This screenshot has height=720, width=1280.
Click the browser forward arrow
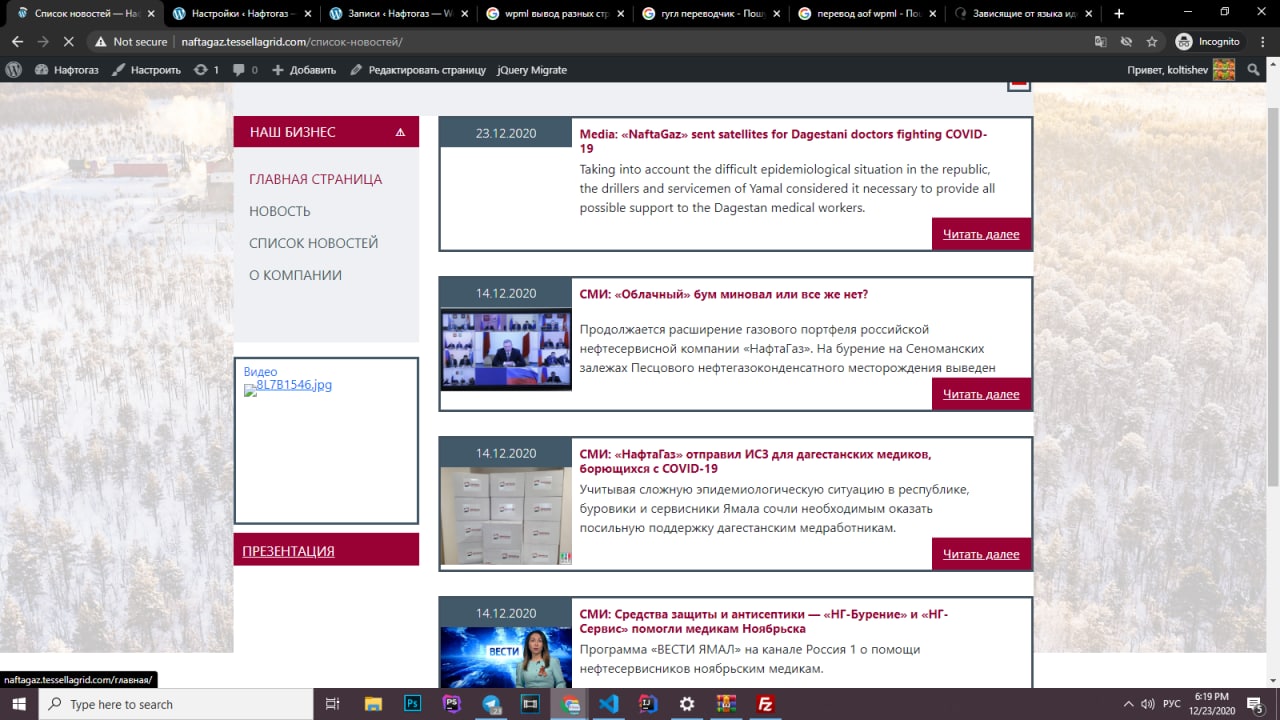[42, 42]
